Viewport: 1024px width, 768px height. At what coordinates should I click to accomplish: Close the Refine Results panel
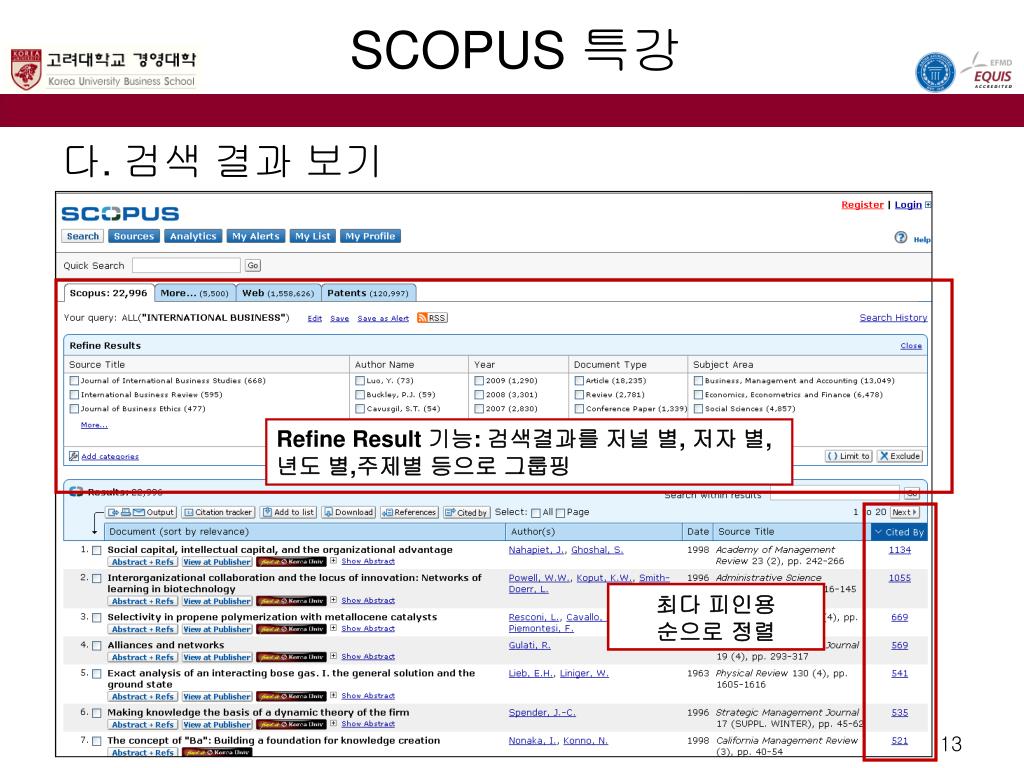[911, 346]
